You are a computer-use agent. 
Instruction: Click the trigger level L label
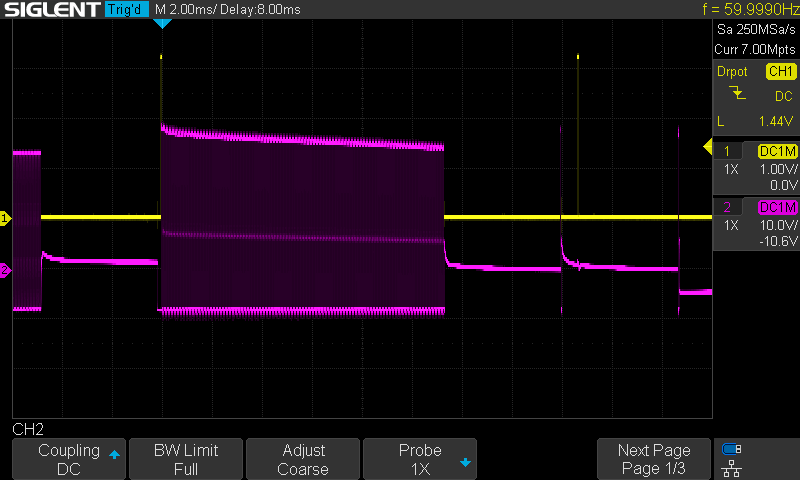[x=720, y=121]
